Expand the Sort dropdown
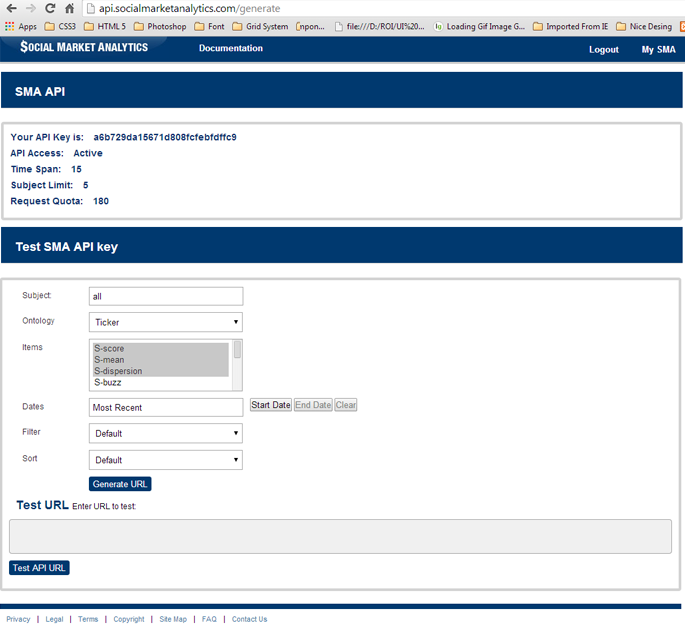Viewport: 685px width, 629px height. 166,460
